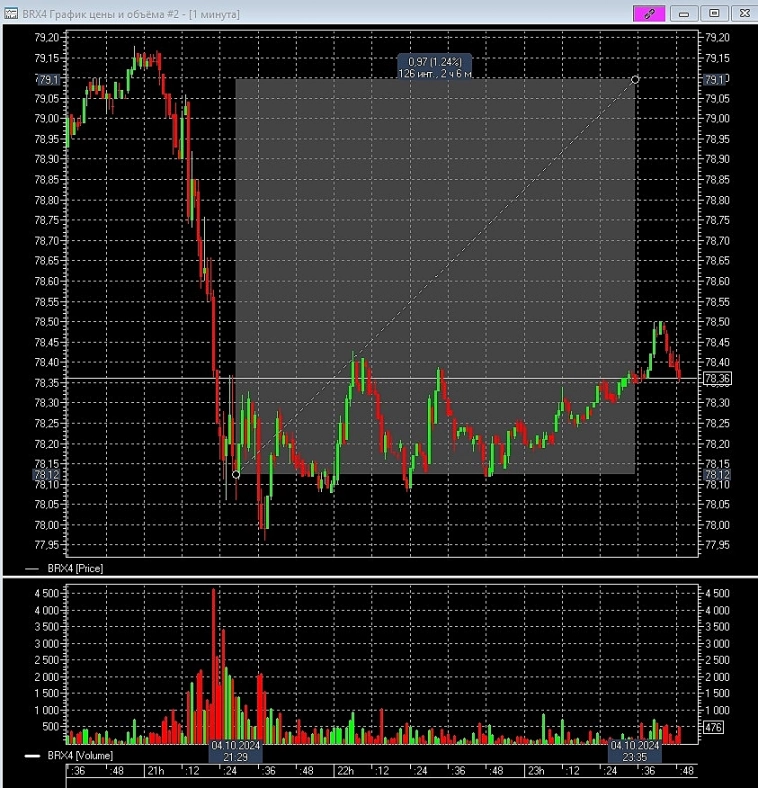Viewport: 758px width, 788px height.
Task: Click the left-axis 78,12 price marker
Action: pyautogui.click(x=47, y=474)
